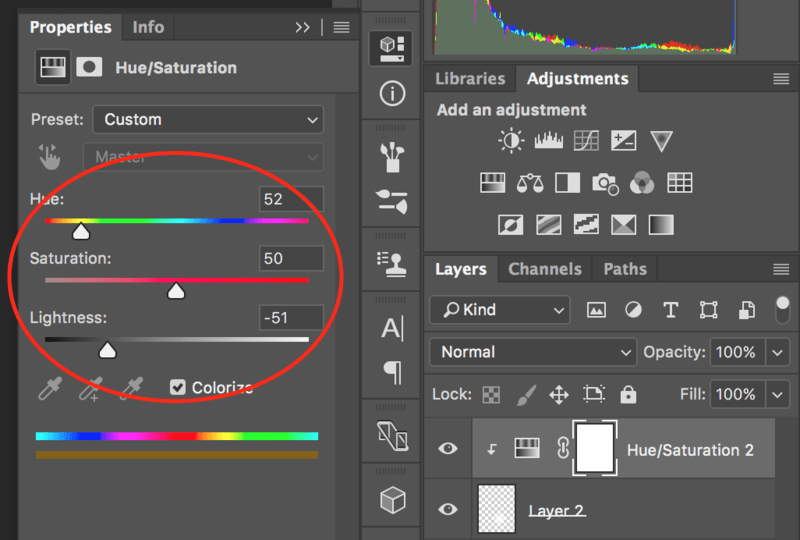Toggle artboard nesting lock
Image resolution: width=800 pixels, height=540 pixels.
tap(593, 394)
